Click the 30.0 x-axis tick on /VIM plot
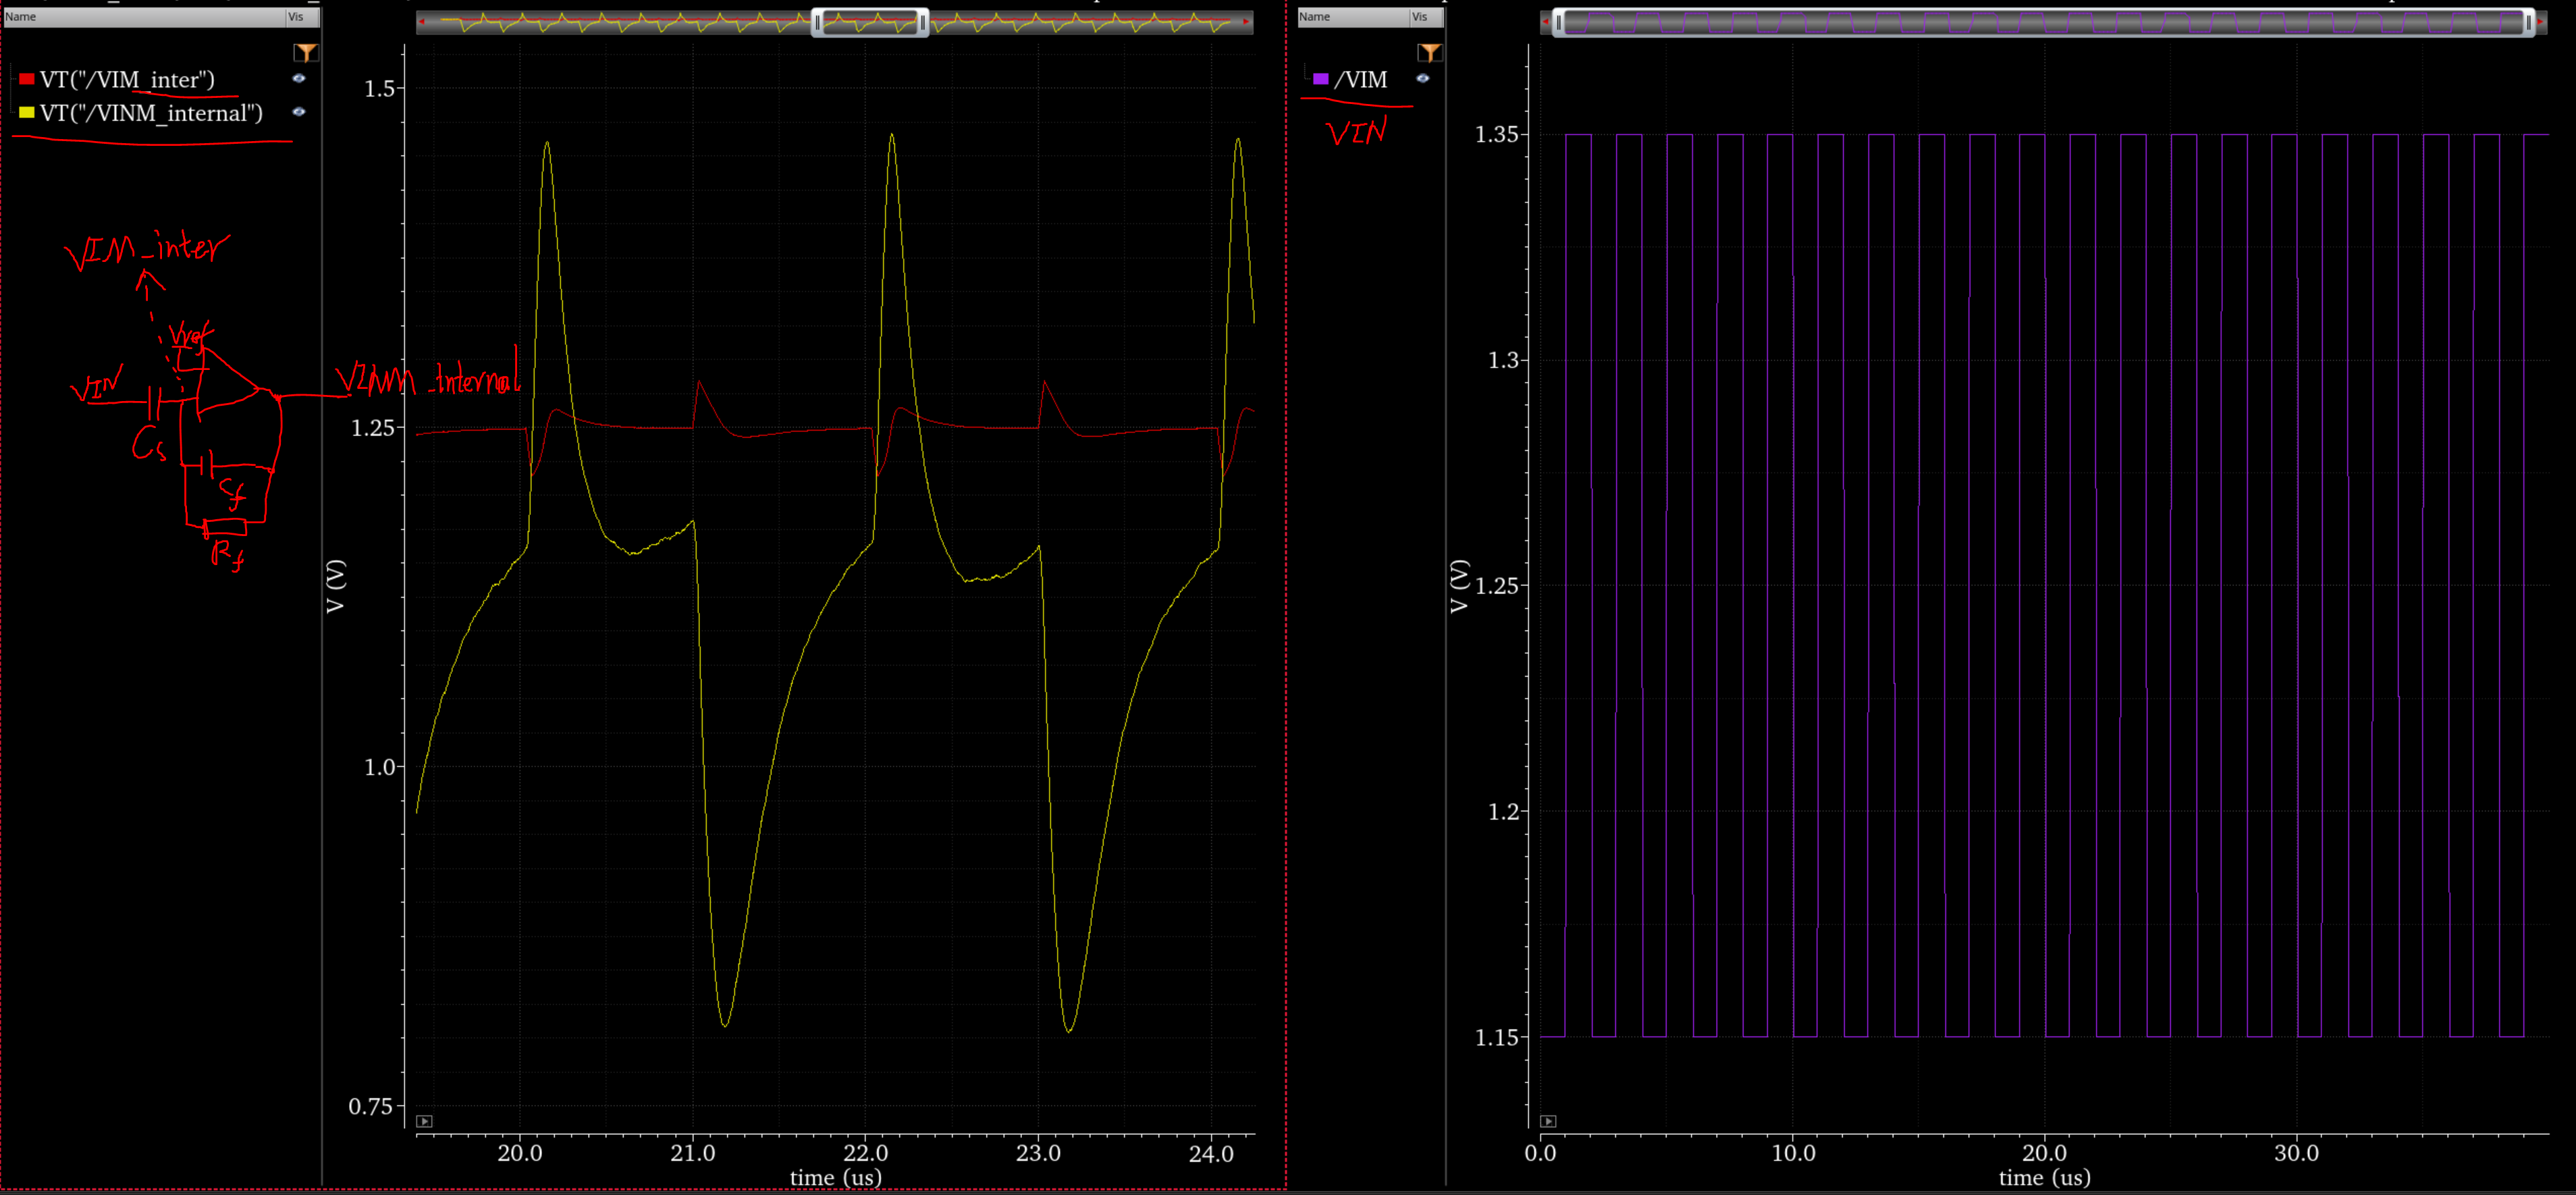Screen dimensions: 2576x1195 pyautogui.click(x=2297, y=1153)
